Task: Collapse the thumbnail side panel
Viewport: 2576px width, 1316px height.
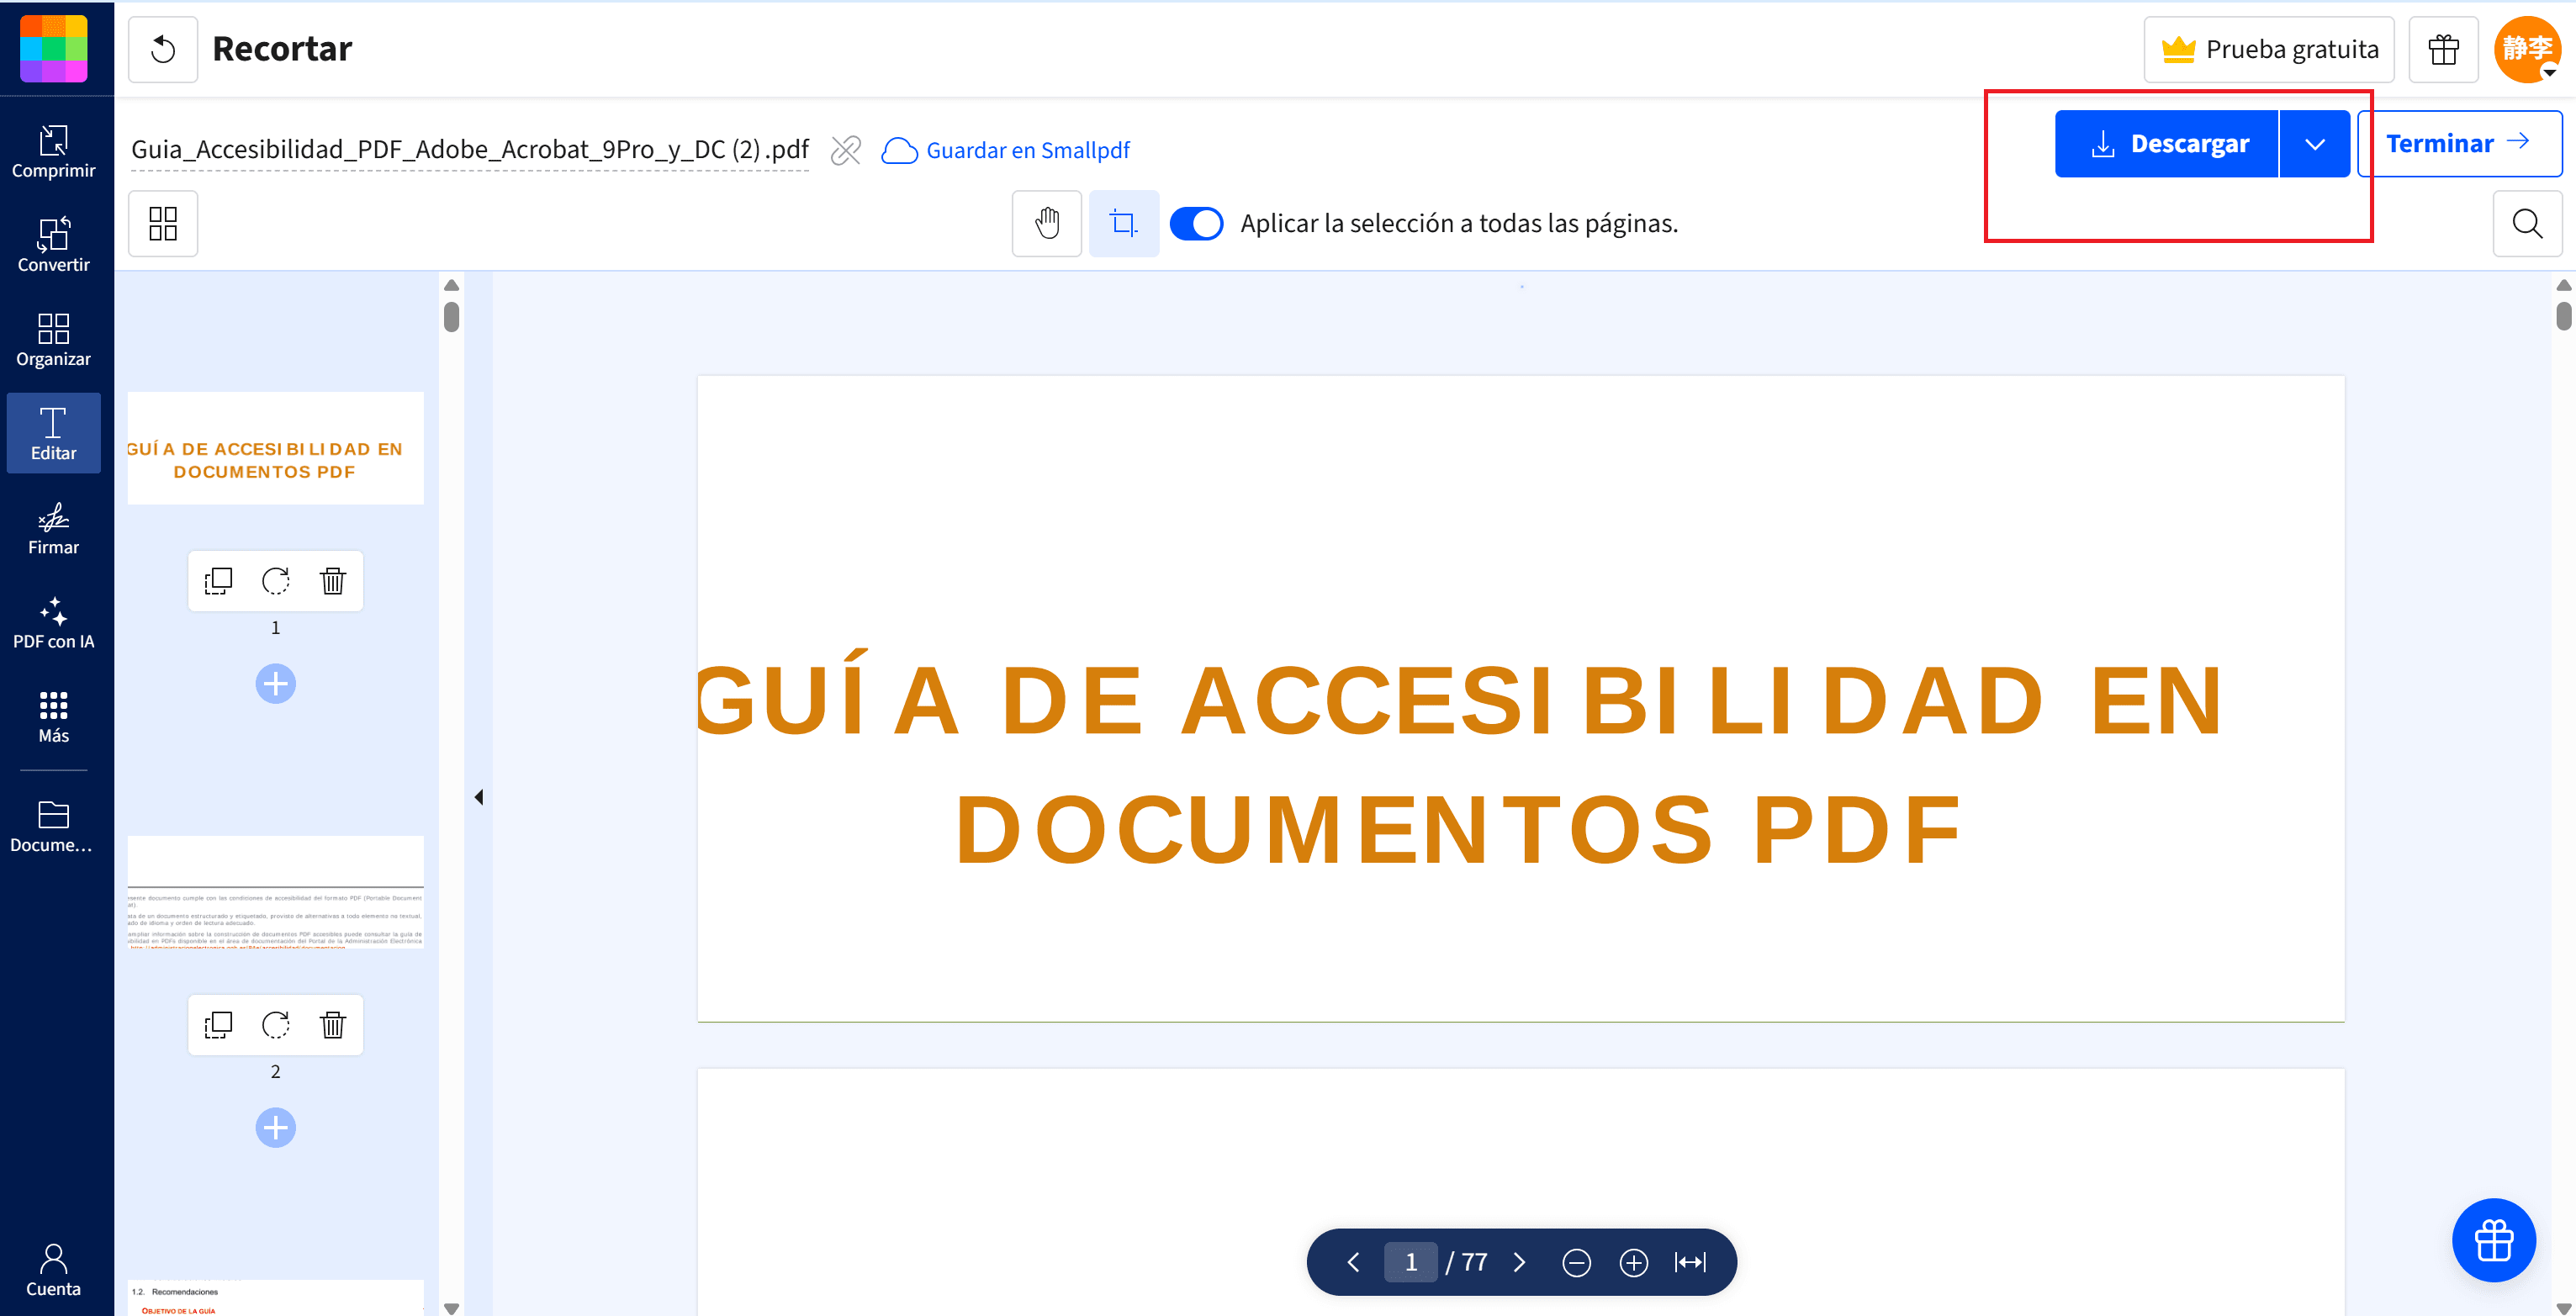Action: (479, 797)
